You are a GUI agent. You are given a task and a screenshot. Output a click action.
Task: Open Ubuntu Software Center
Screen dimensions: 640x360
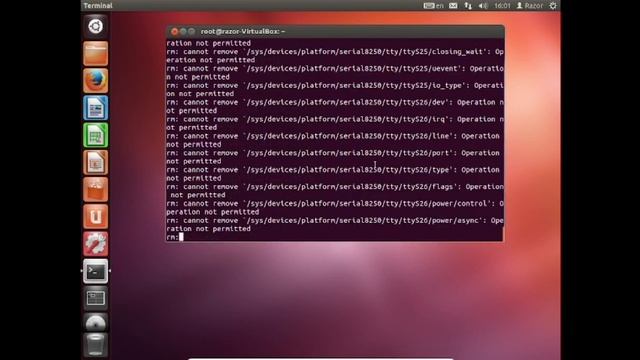pos(96,190)
